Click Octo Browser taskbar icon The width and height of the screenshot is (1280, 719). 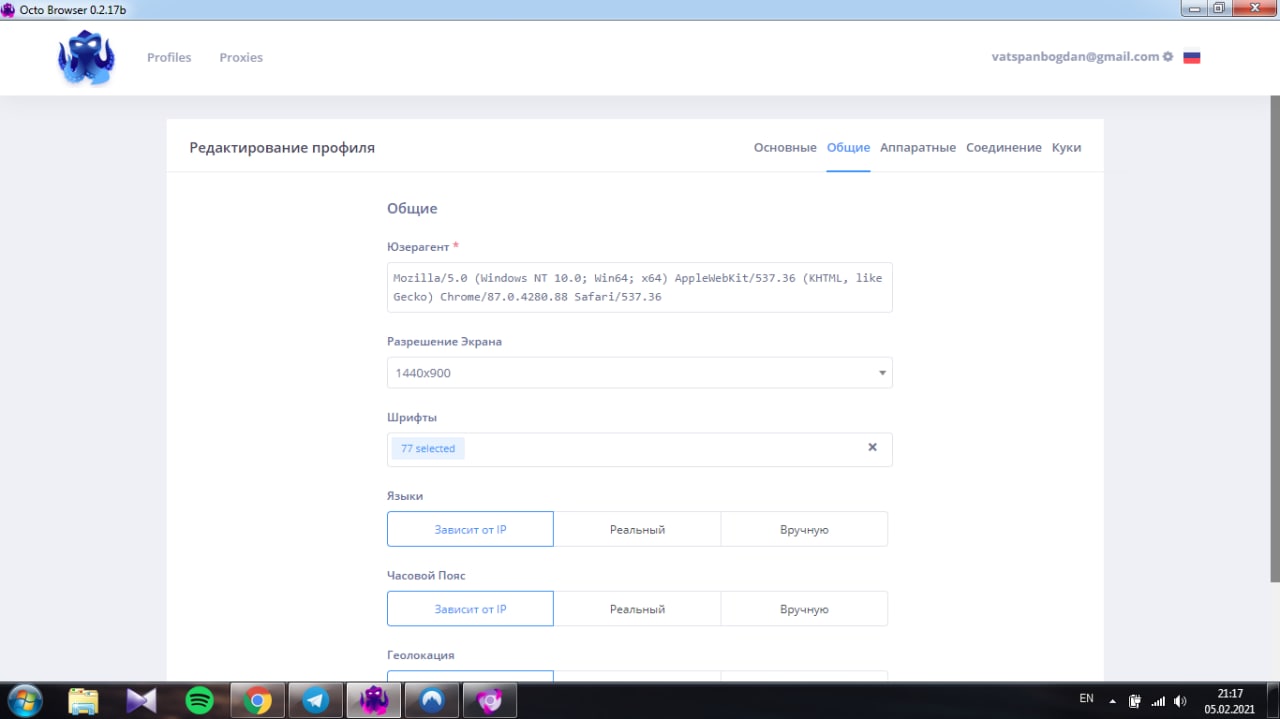pyautogui.click(x=374, y=700)
